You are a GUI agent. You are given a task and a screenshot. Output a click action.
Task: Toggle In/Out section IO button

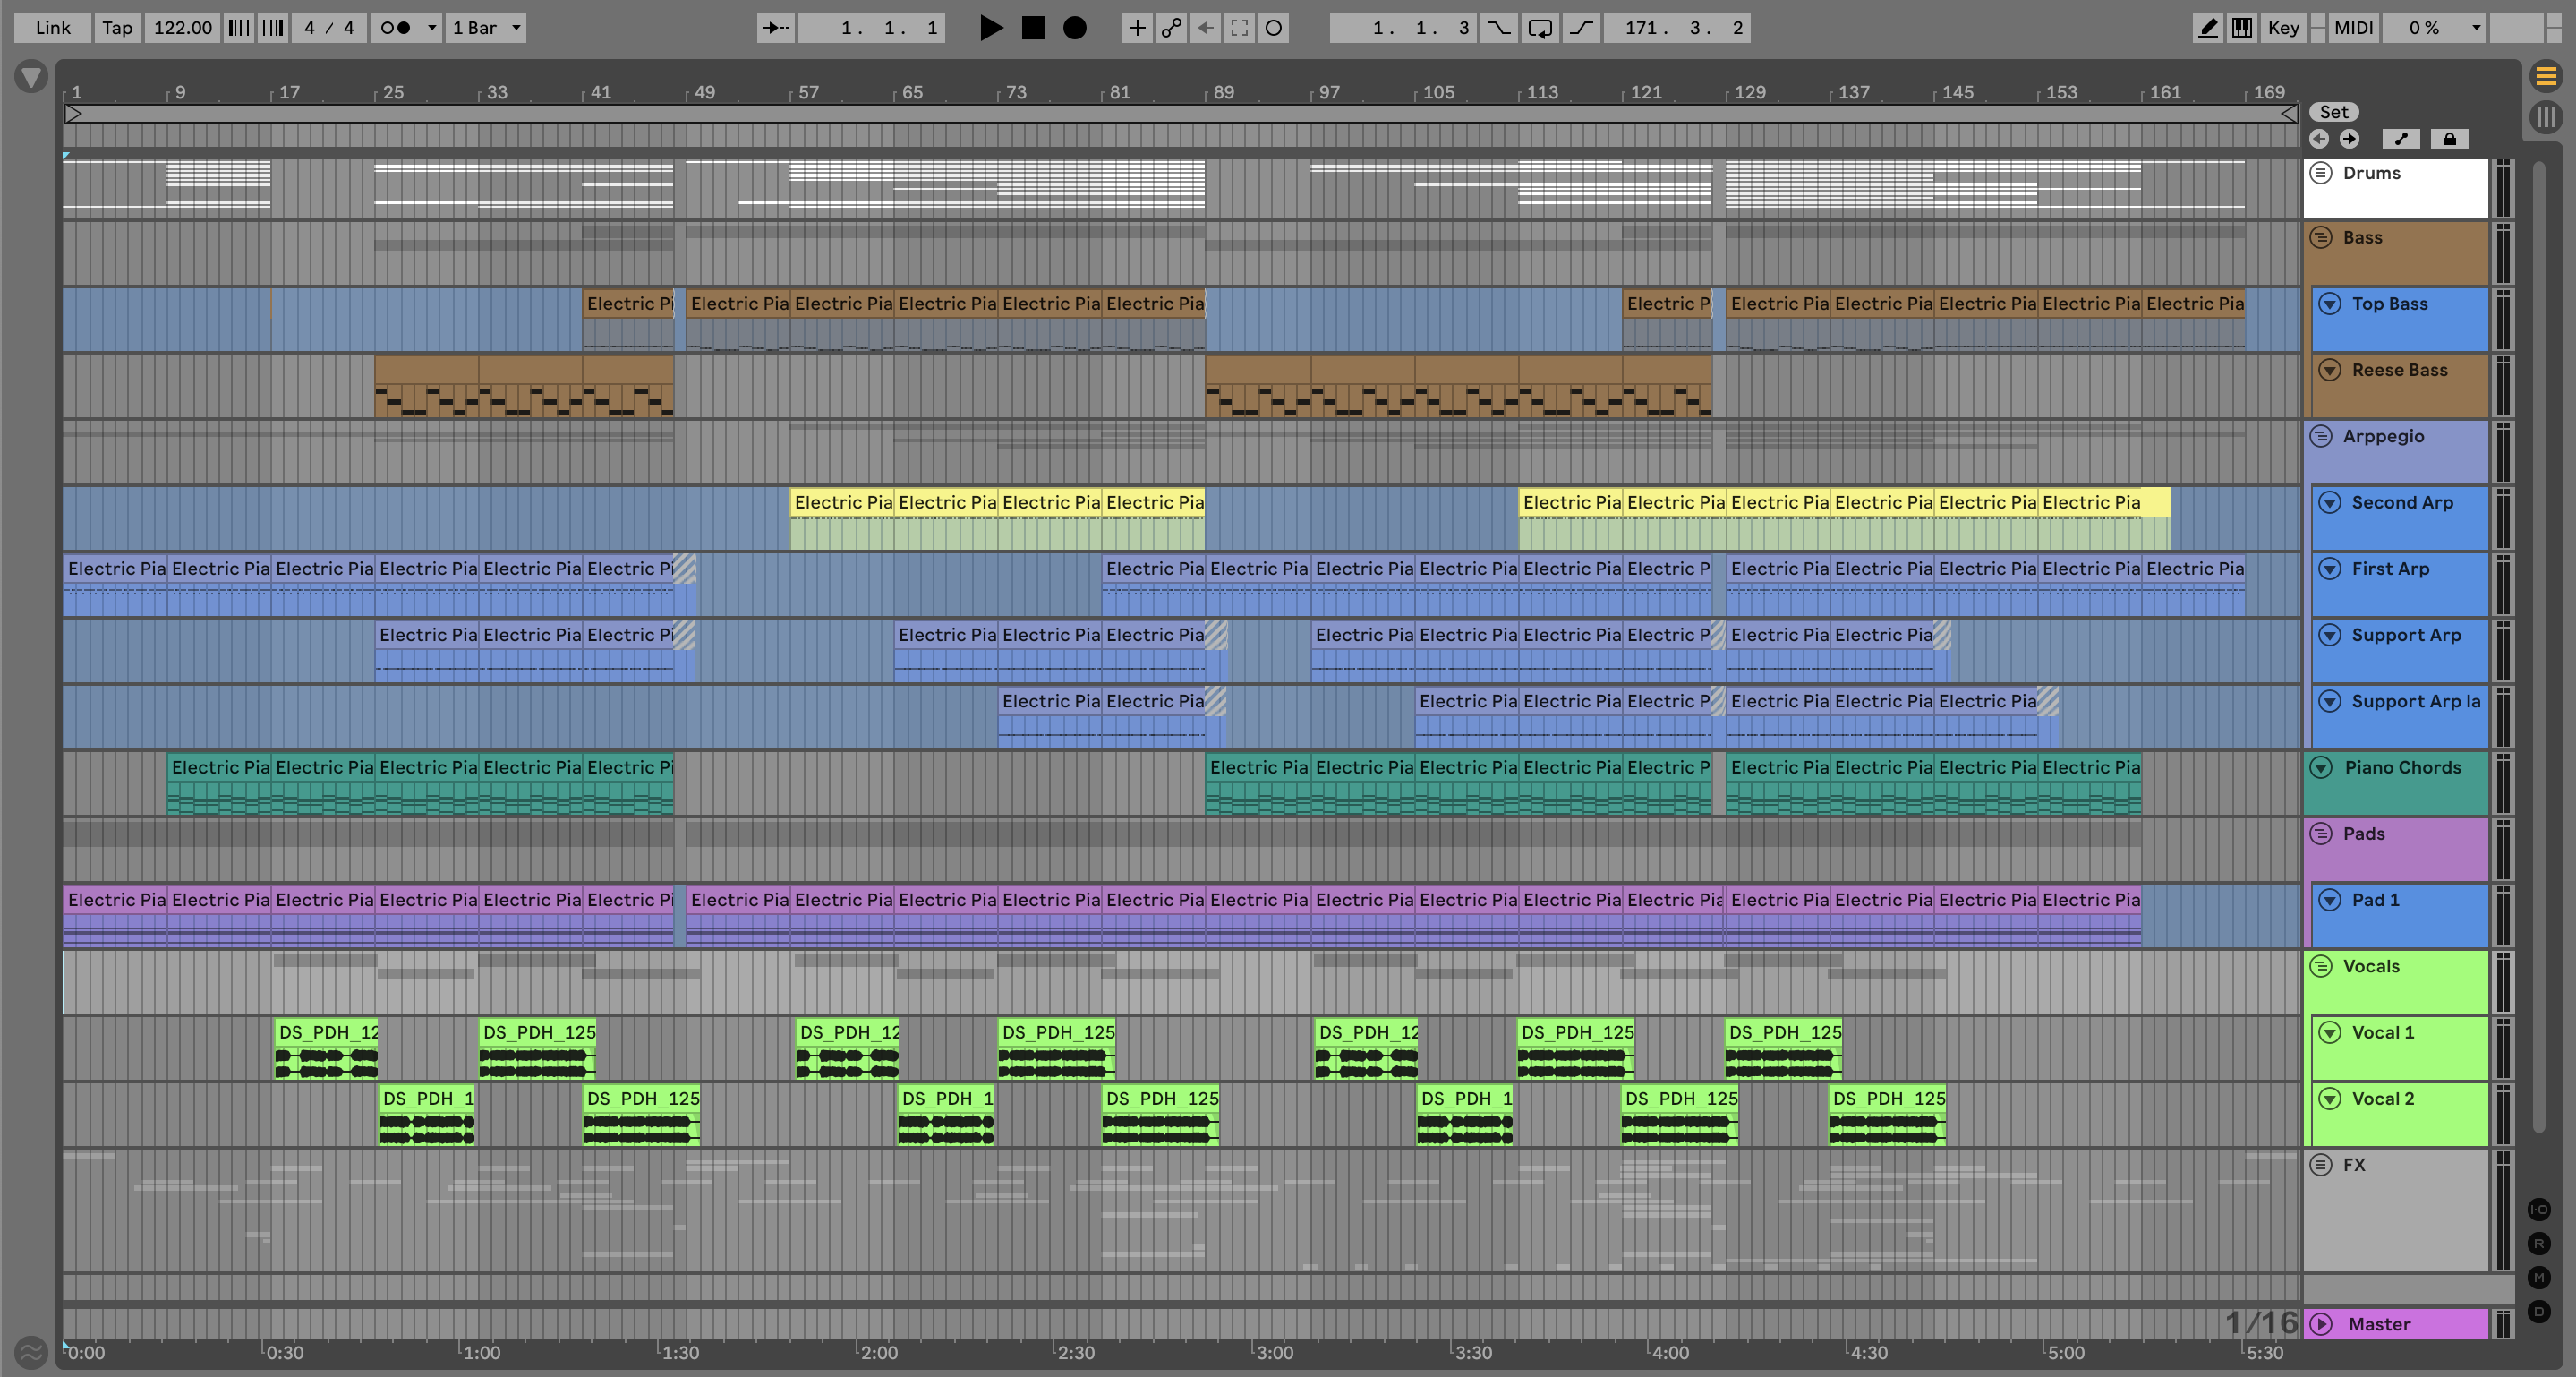2539,1210
